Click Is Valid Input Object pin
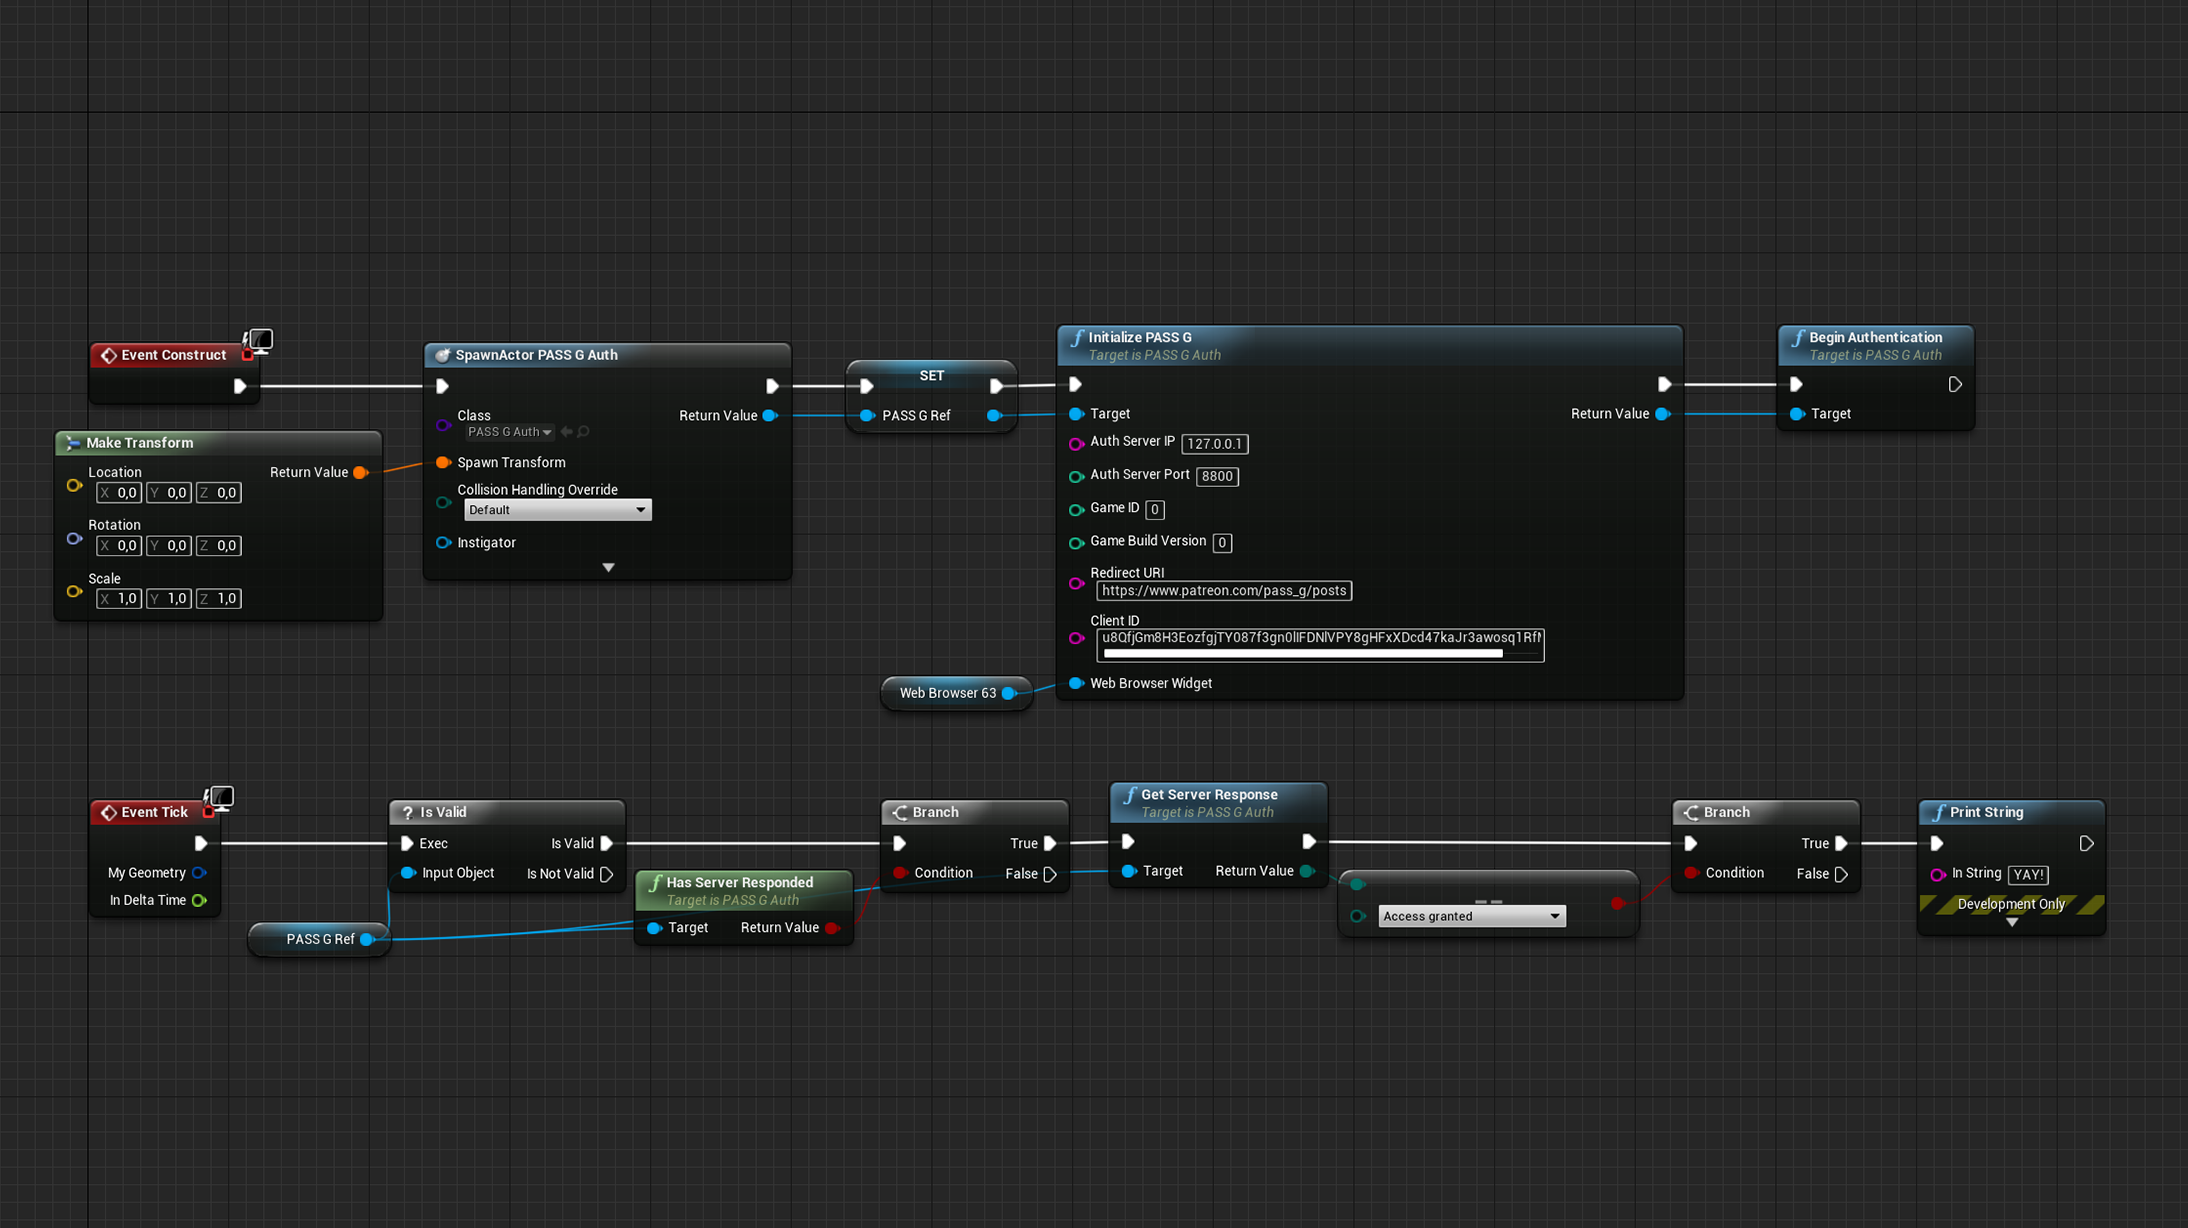 pos(408,873)
